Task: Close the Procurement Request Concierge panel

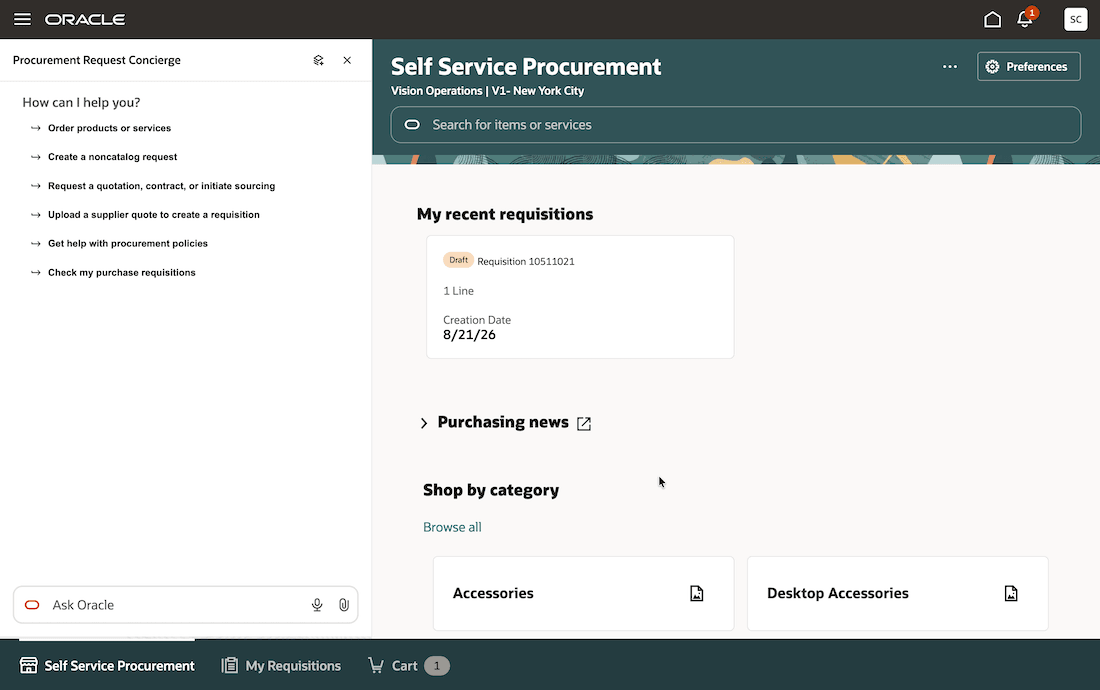Action: coord(347,60)
